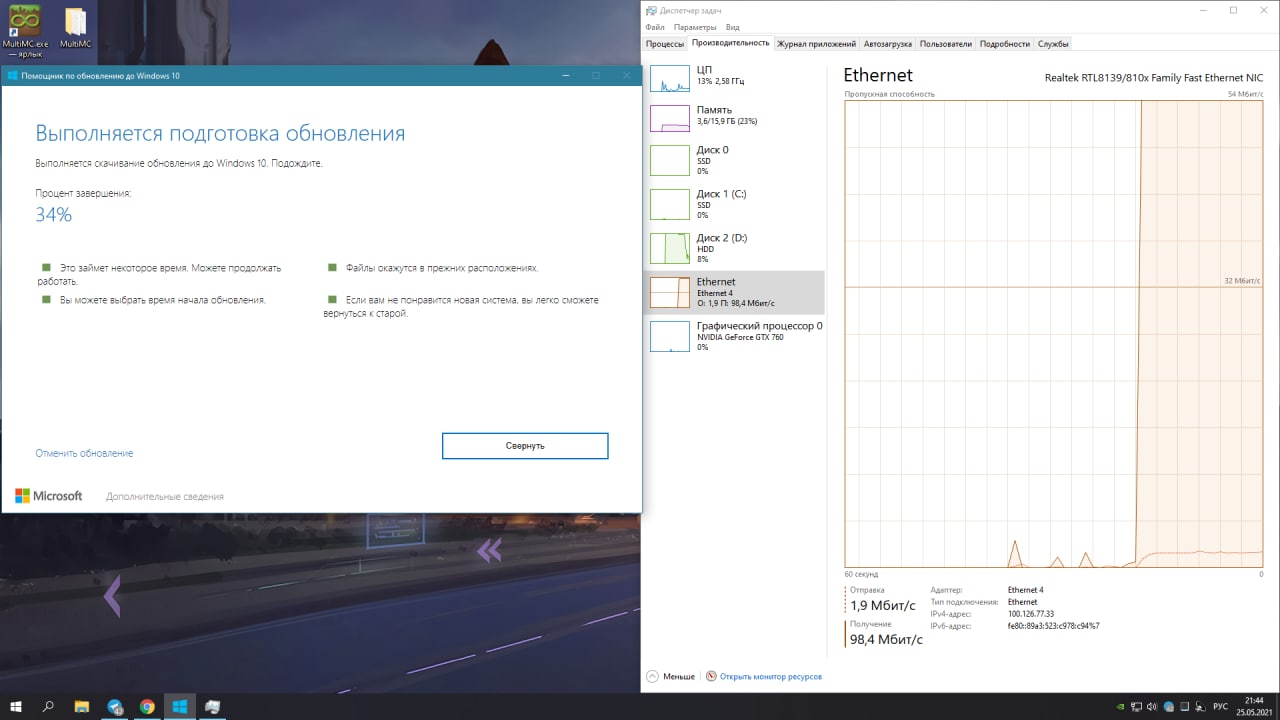Click Realtek RTL8139/810x adapter name
1280x720 pixels.
click(1154, 78)
